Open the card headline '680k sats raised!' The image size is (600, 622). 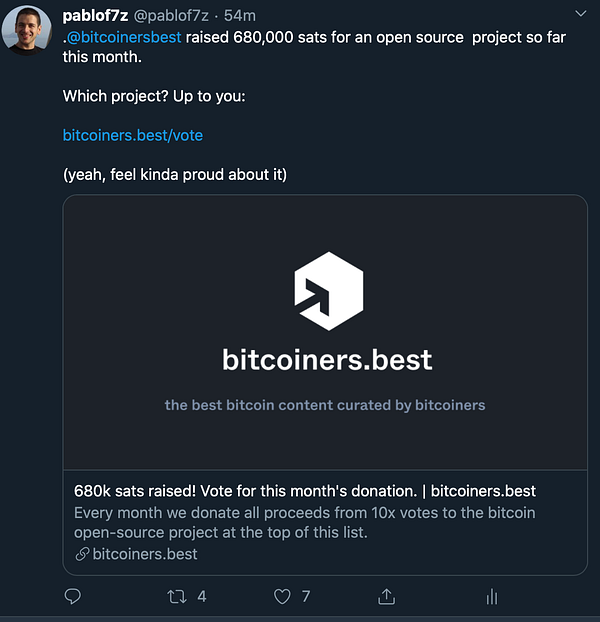pos(305,491)
